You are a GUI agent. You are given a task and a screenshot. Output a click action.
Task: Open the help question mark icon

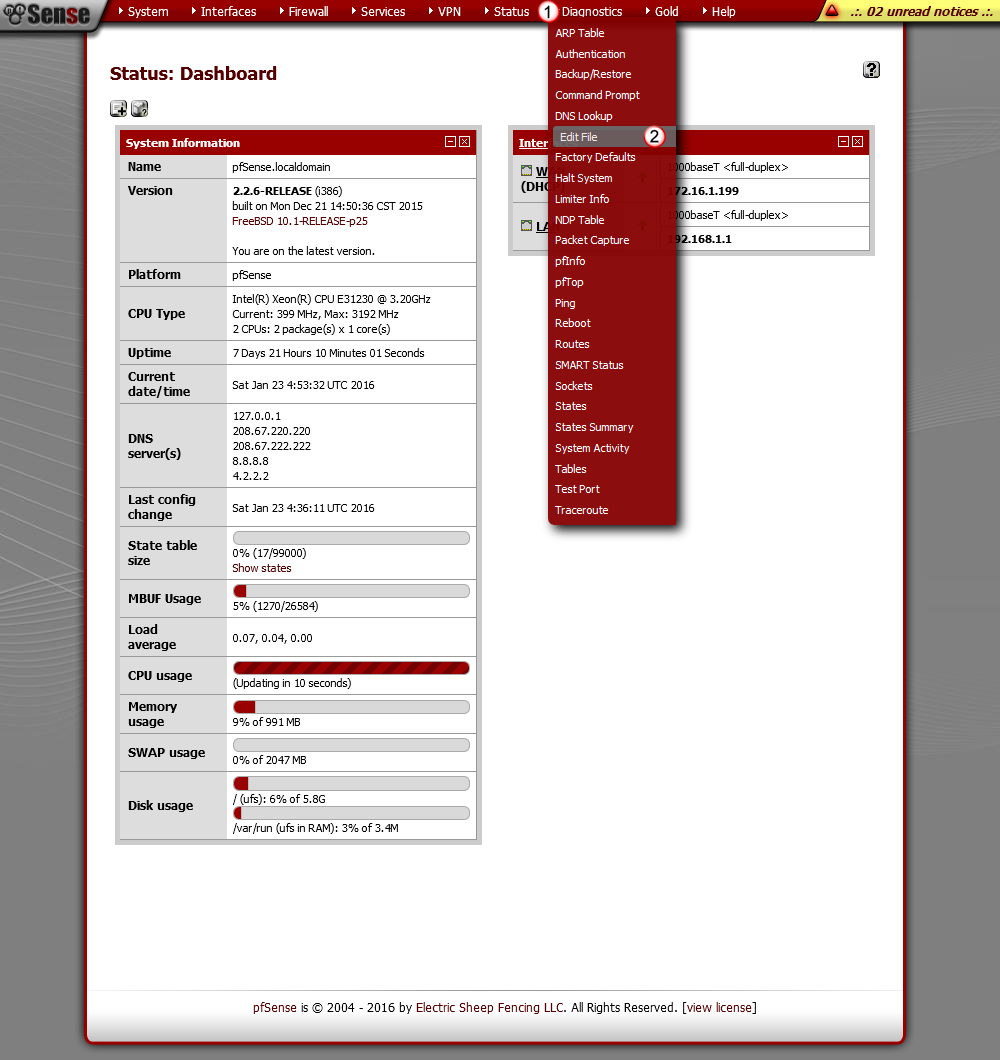[x=871, y=70]
